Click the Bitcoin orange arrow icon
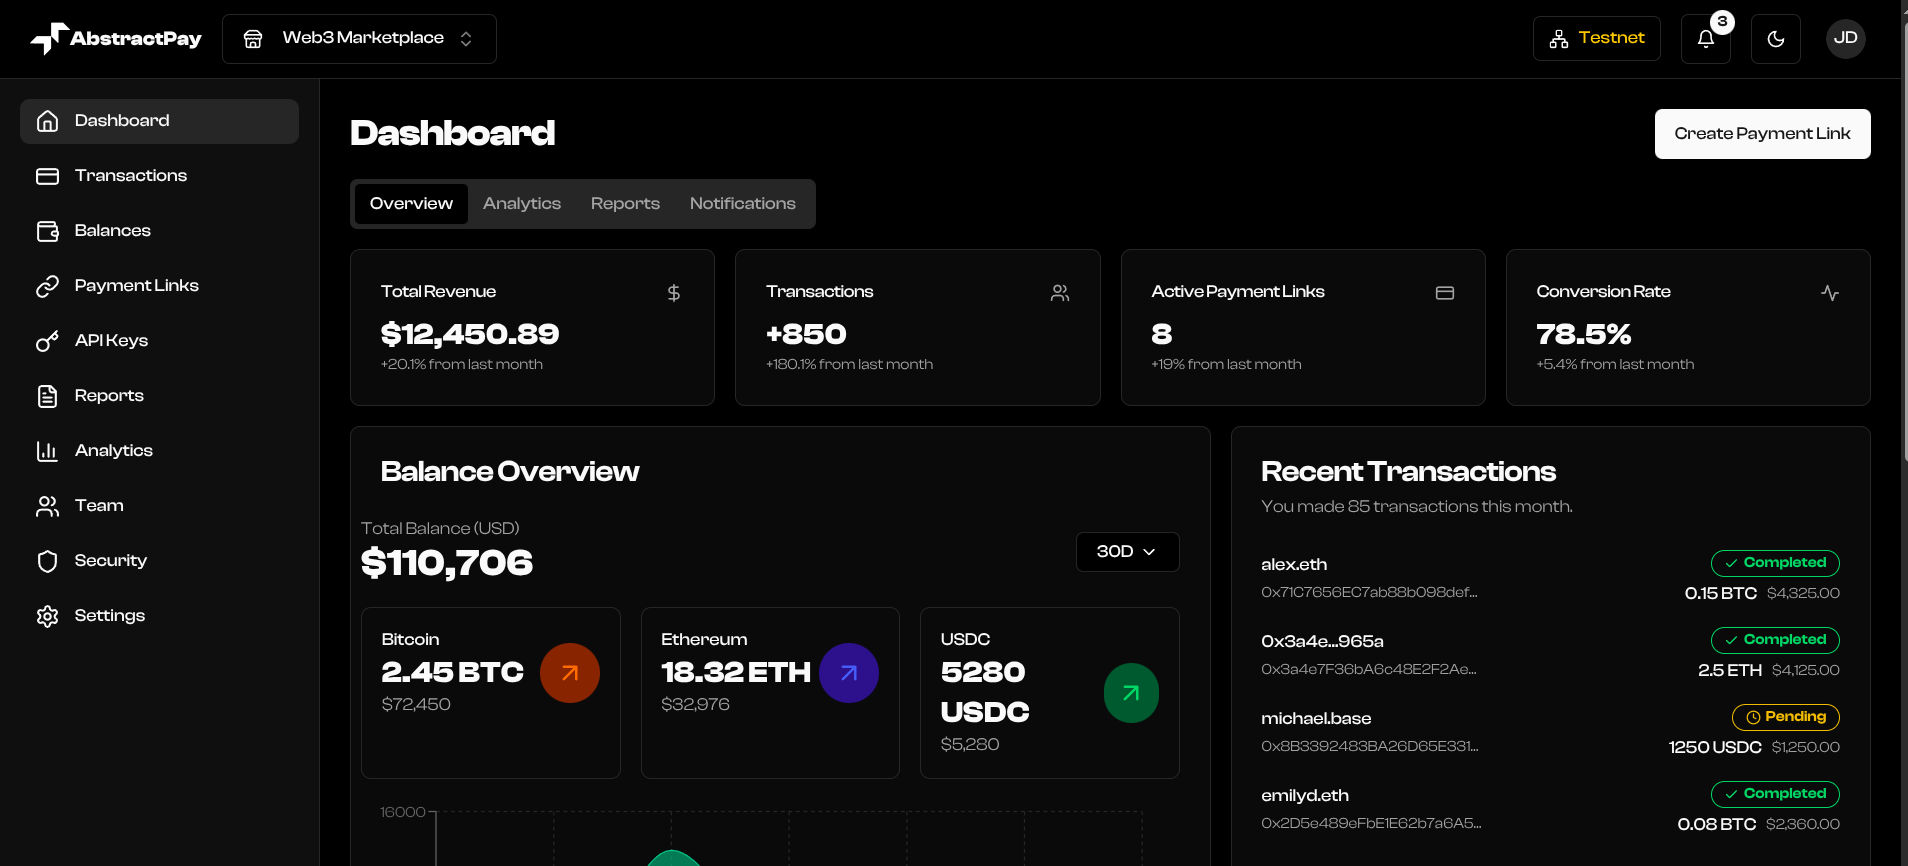The height and width of the screenshot is (866, 1908). 570,673
